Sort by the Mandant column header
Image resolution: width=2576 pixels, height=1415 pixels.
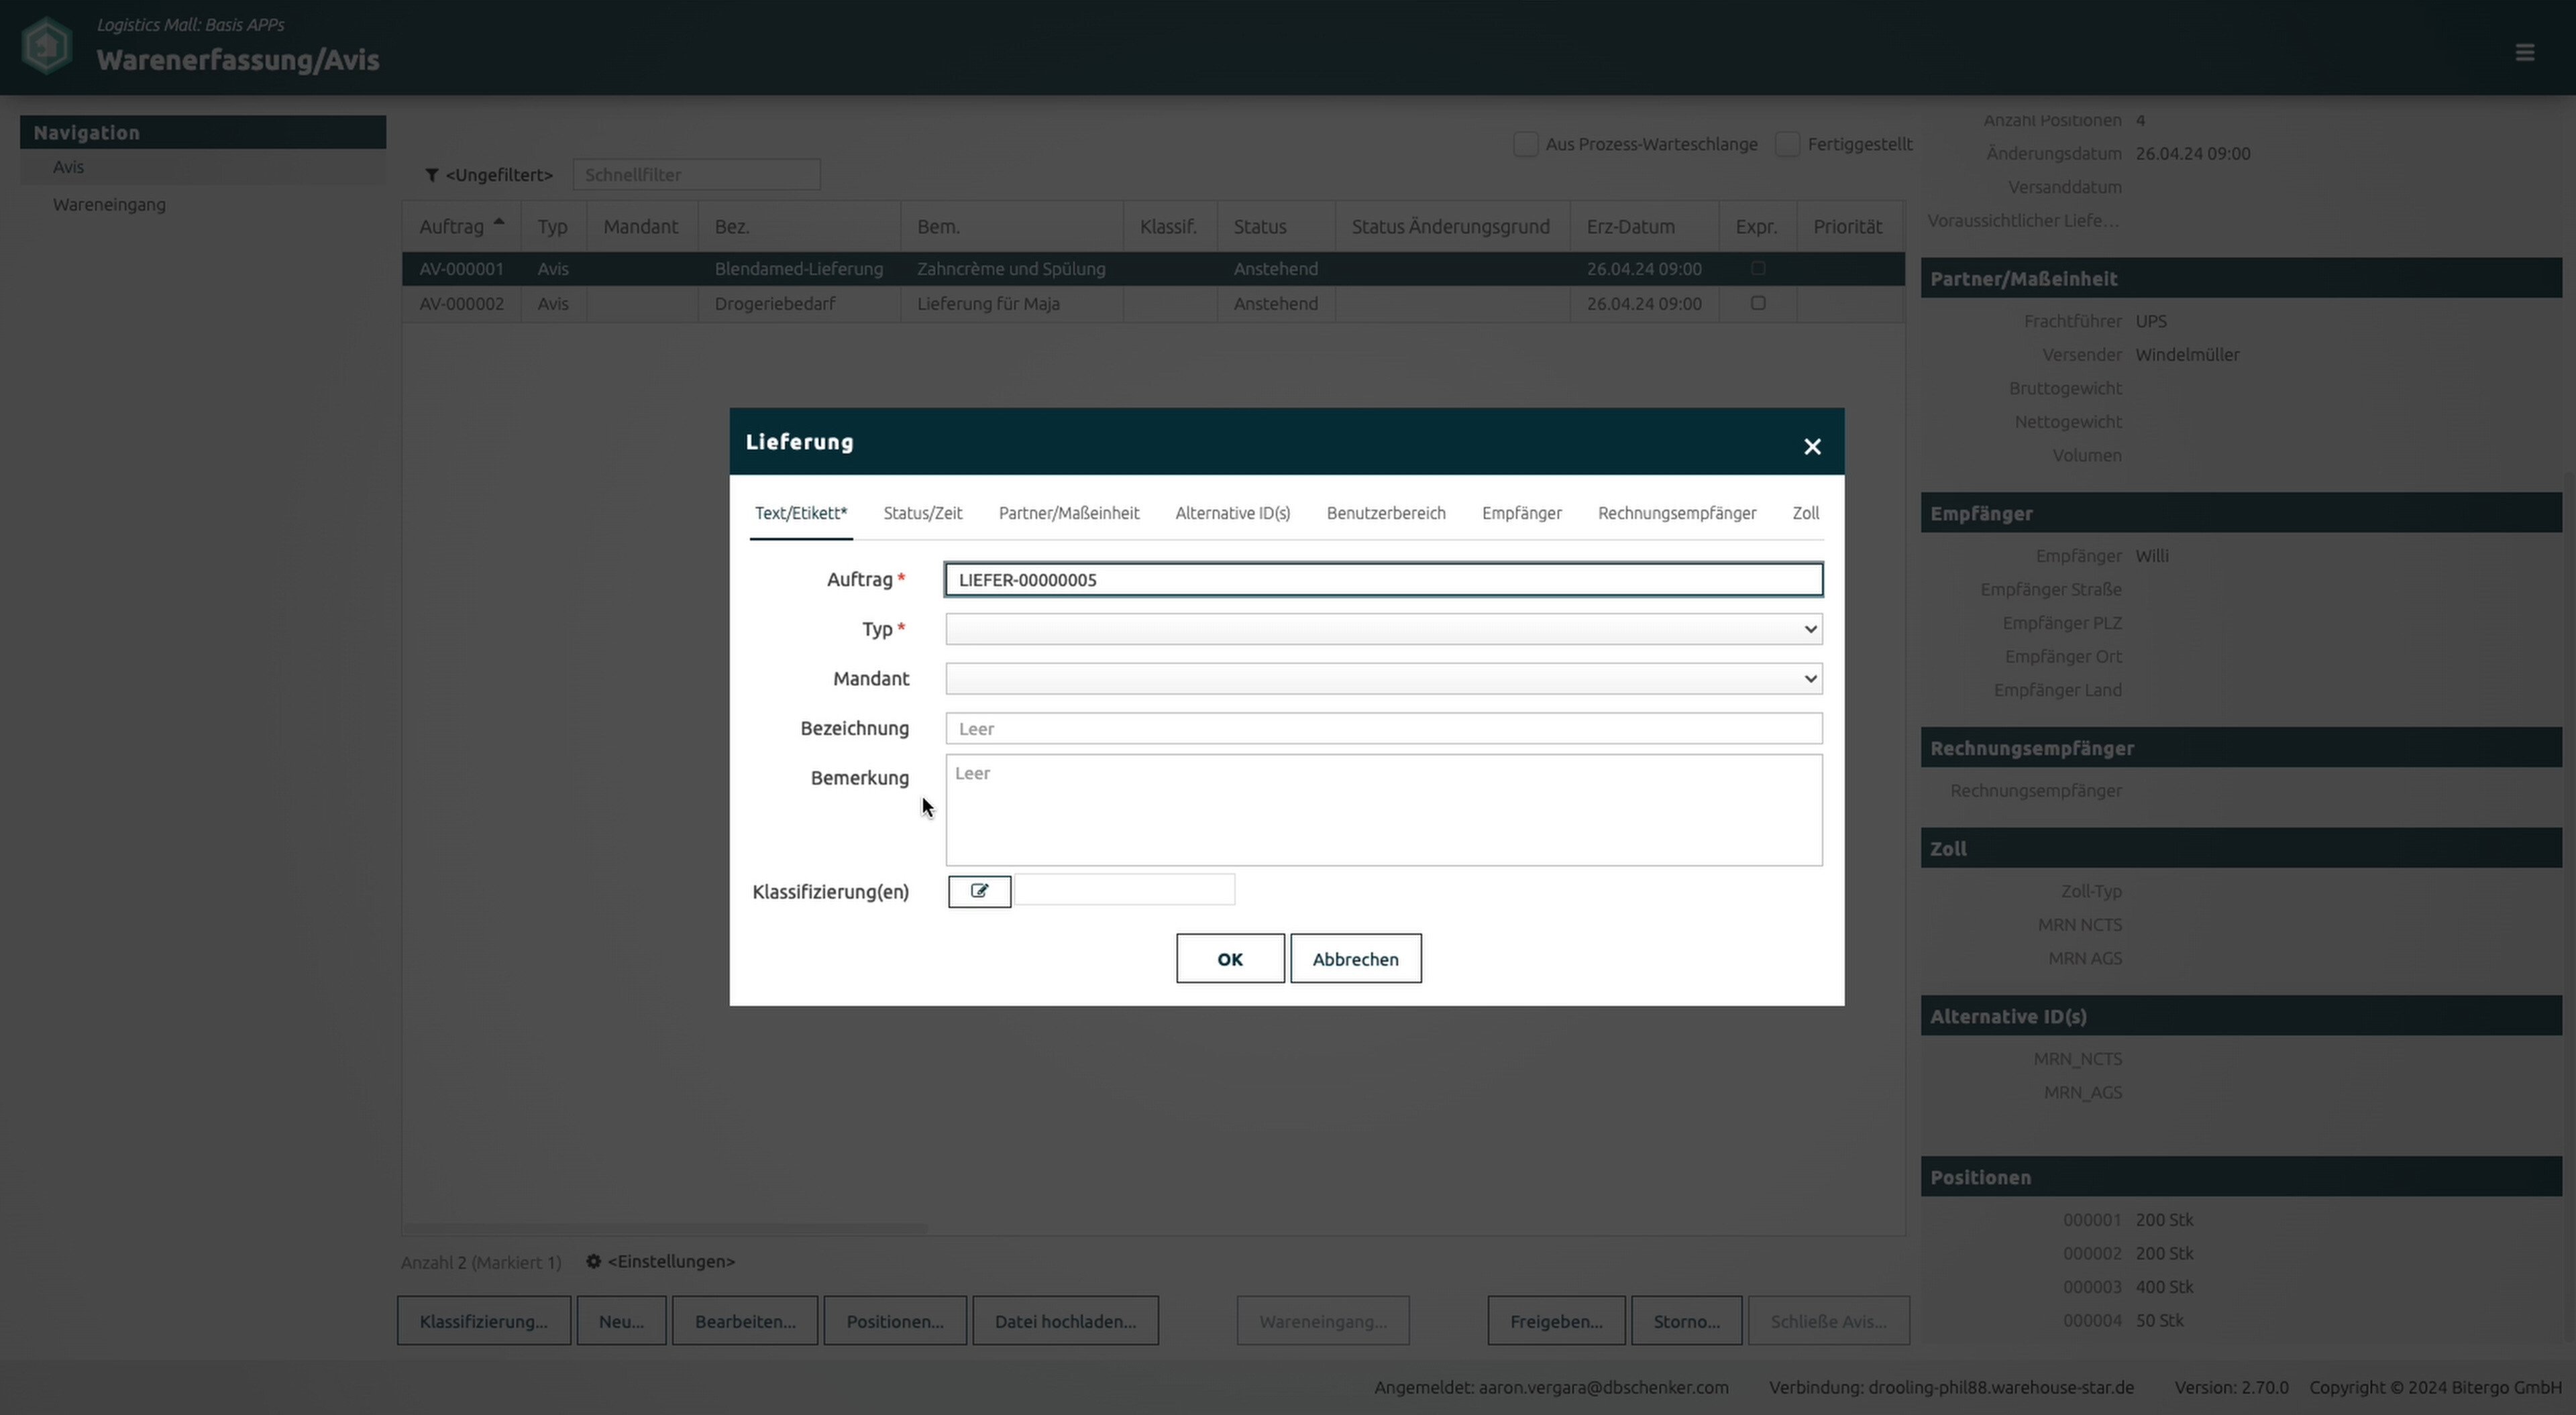point(641,227)
